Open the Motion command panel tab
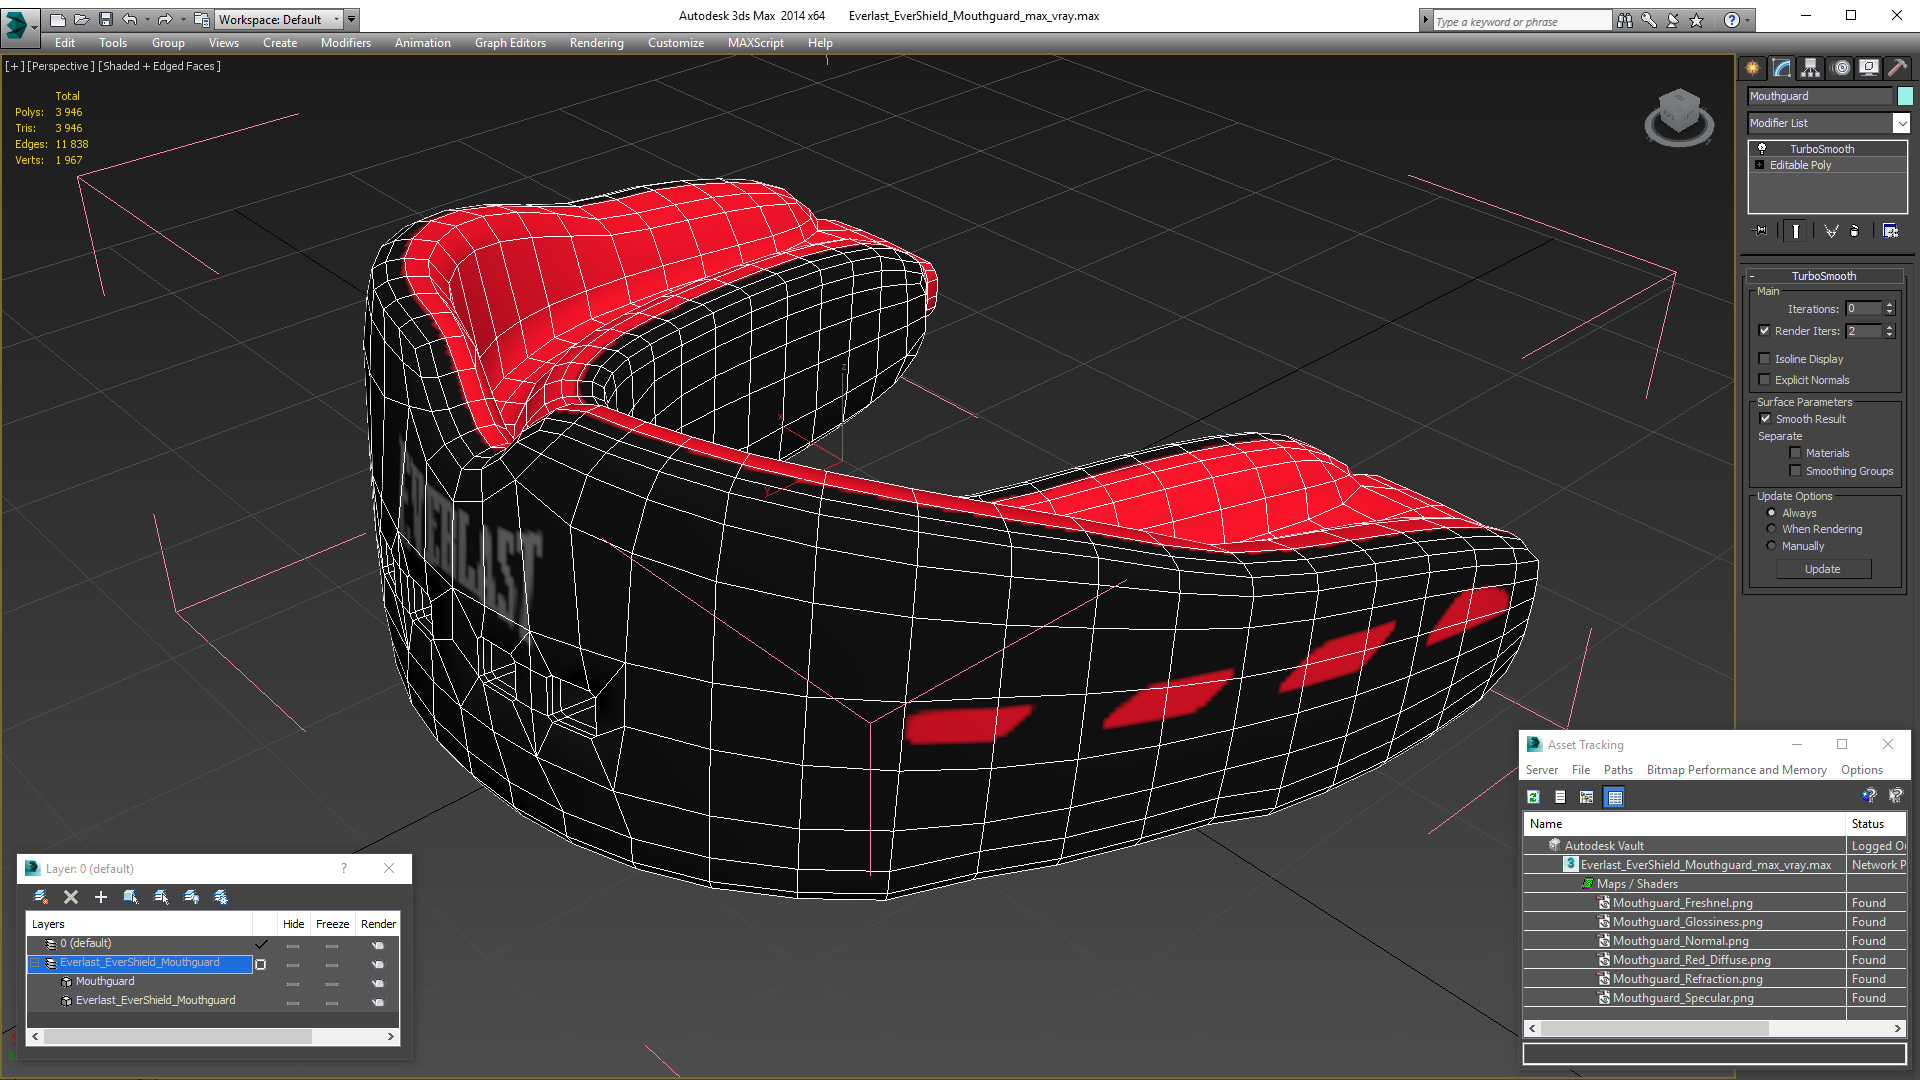The width and height of the screenshot is (1920, 1080). tap(1841, 68)
